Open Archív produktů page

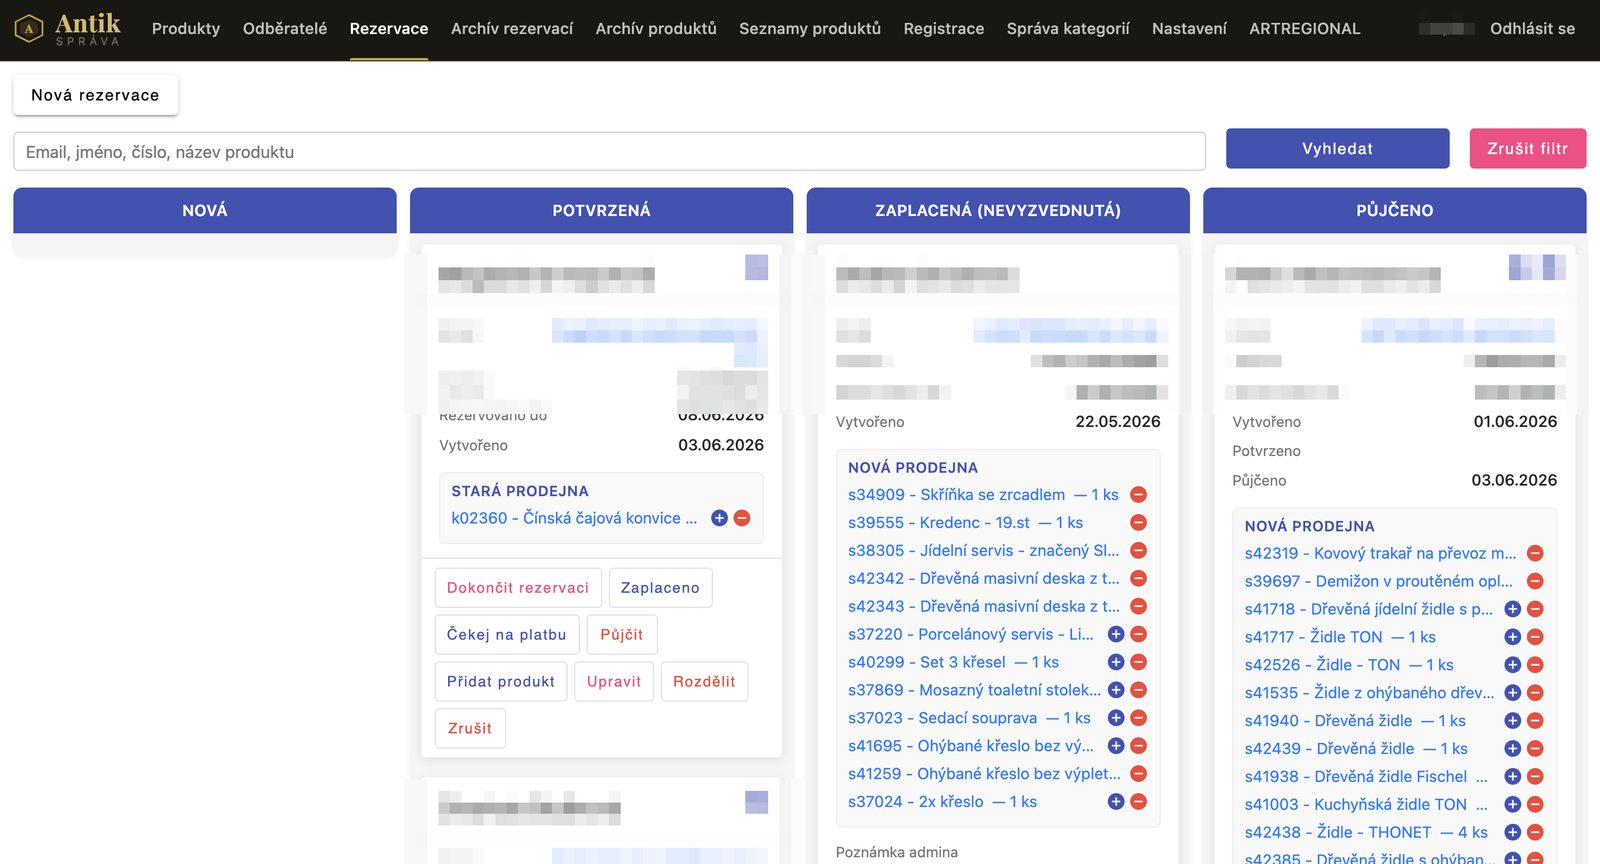pos(656,29)
